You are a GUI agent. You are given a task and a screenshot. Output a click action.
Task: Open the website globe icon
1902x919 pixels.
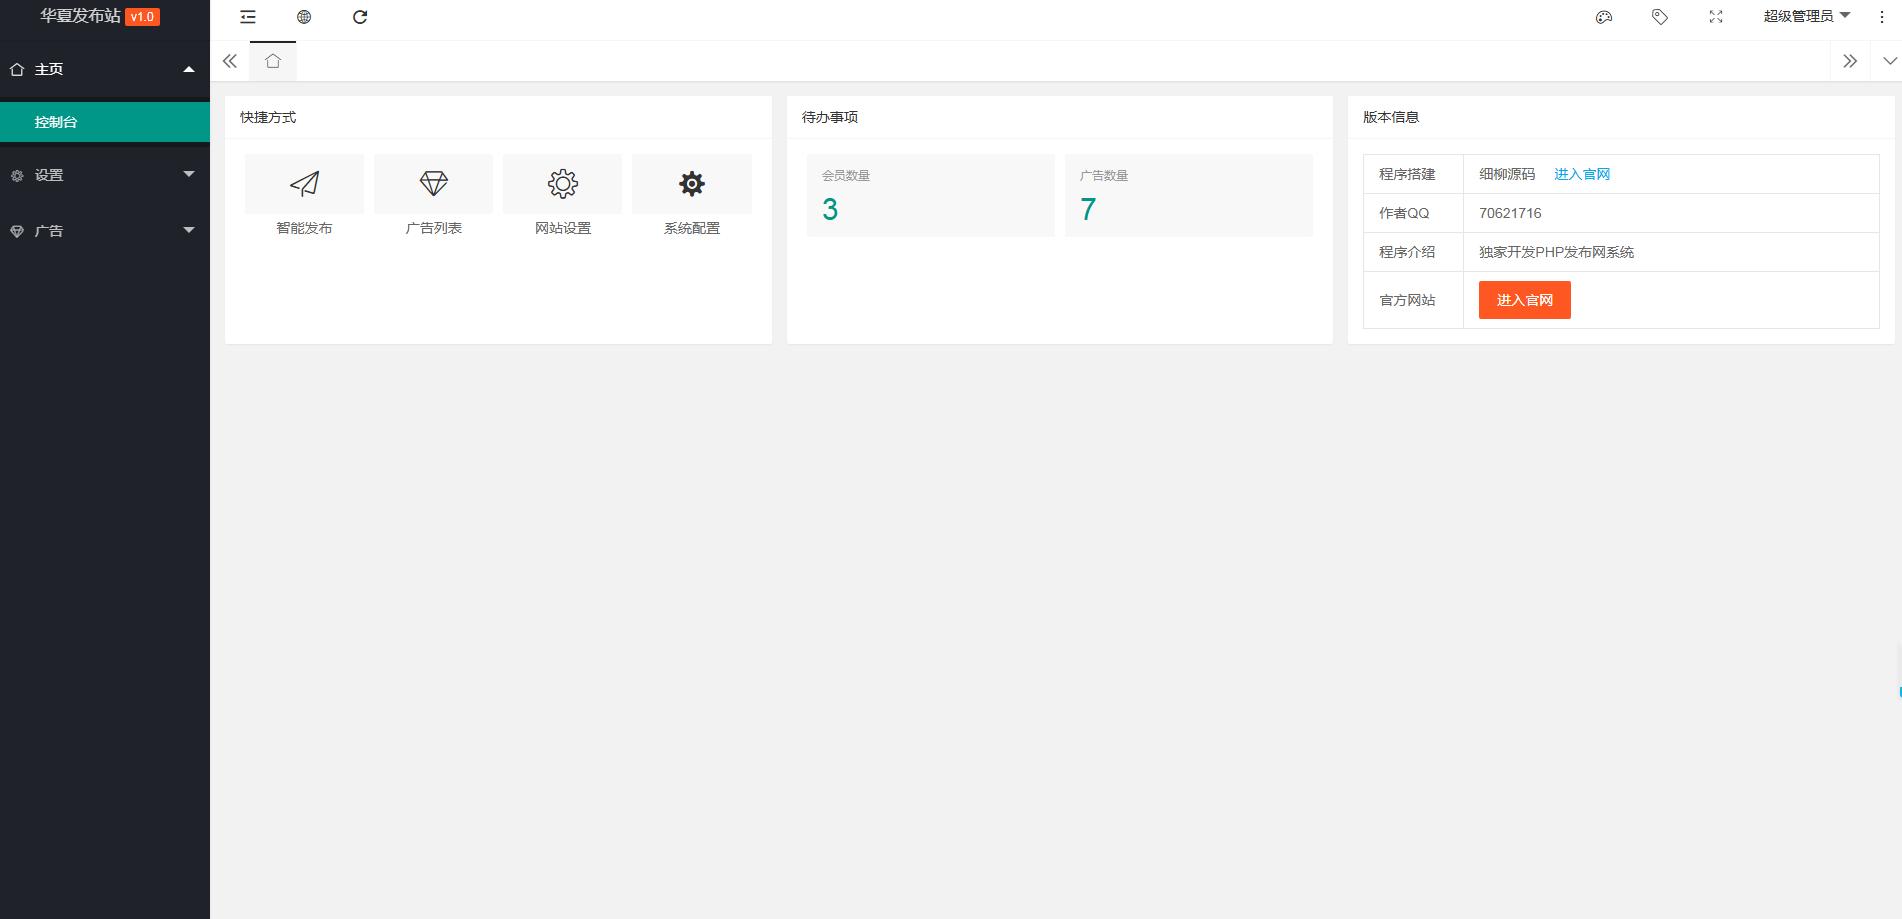coord(304,17)
